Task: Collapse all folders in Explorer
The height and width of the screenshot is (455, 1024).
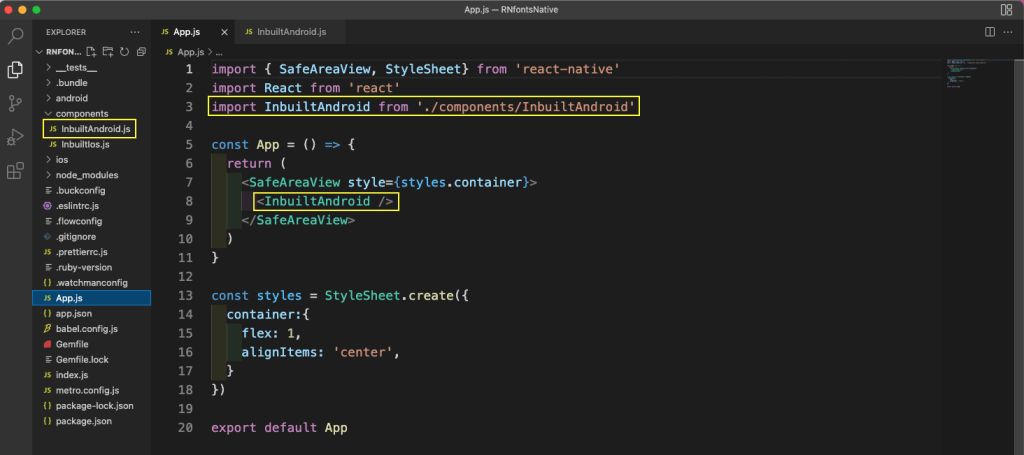Action: 140,51
